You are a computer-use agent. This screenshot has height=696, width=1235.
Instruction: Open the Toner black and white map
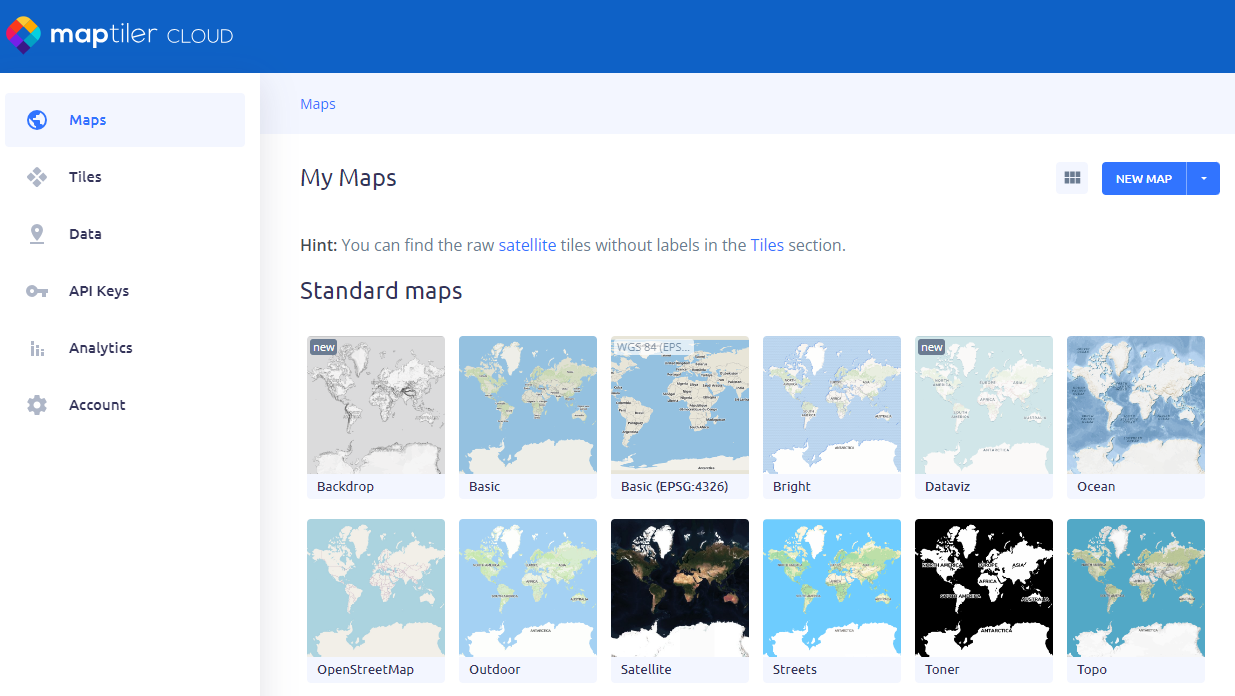click(x=984, y=588)
